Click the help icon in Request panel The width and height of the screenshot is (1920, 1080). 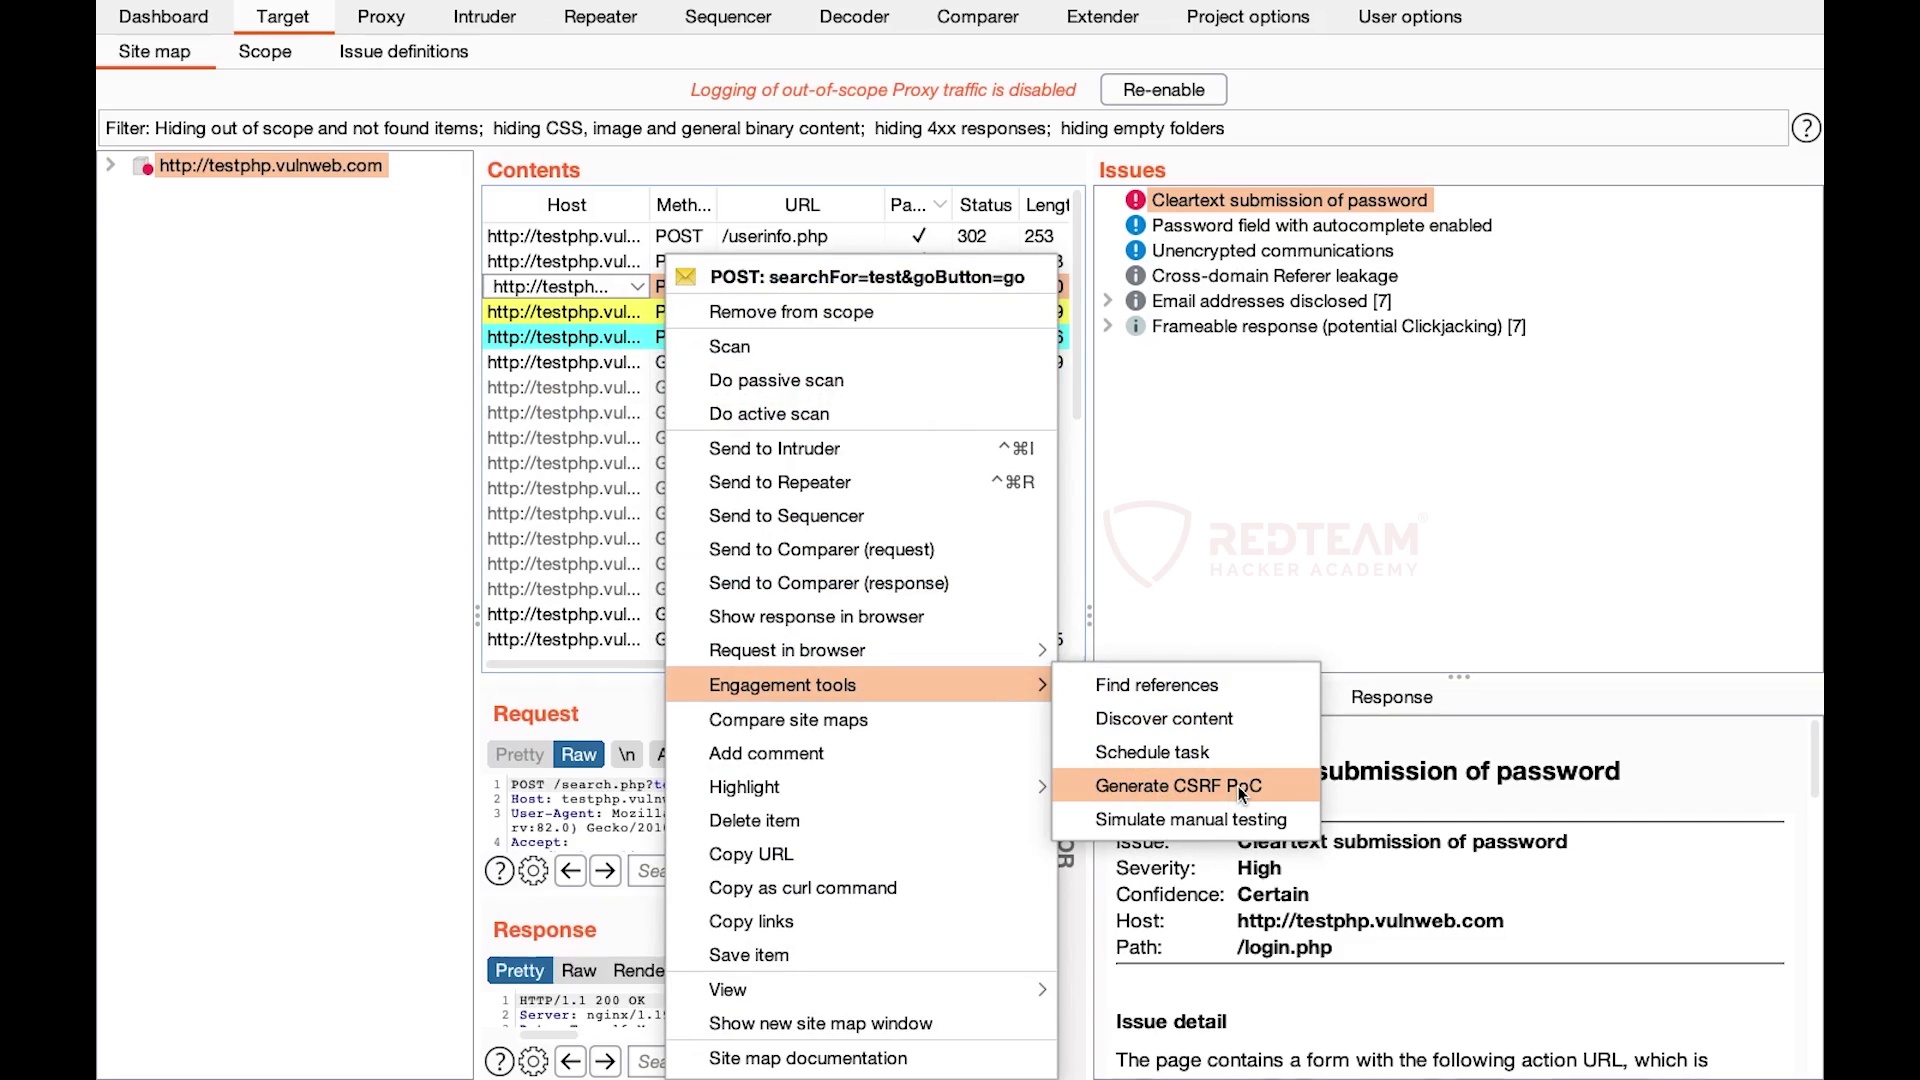(500, 870)
